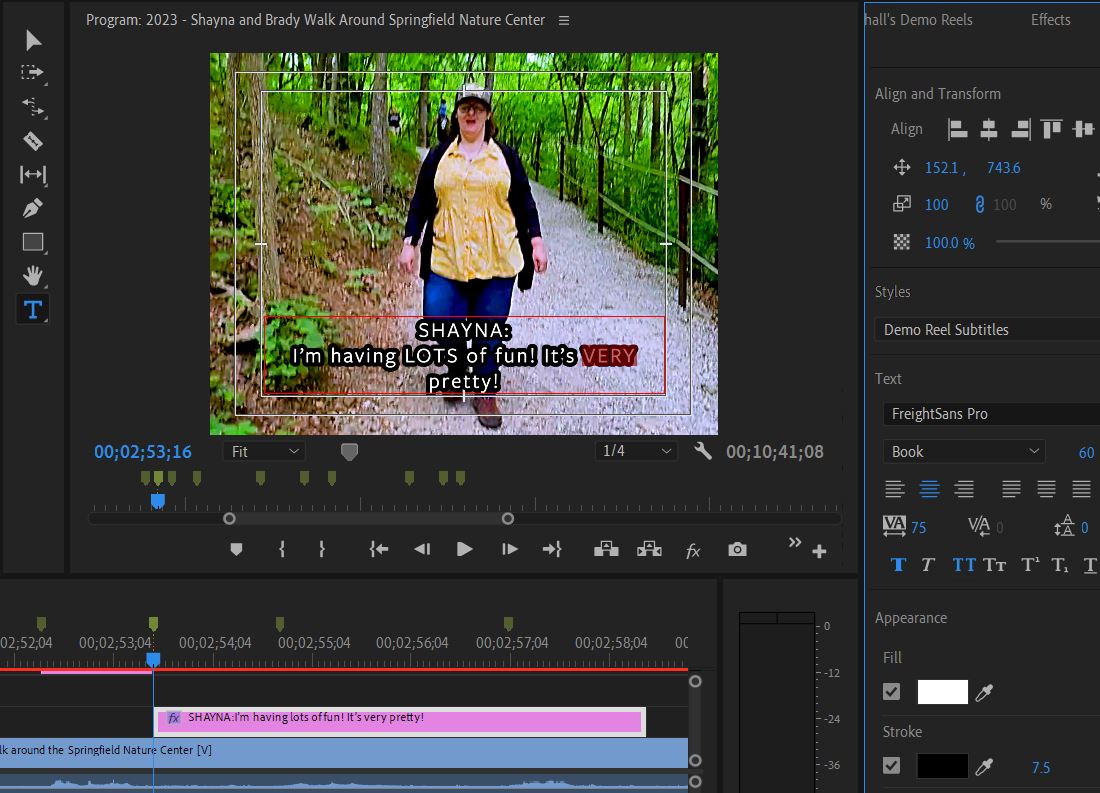Pick fill color with the eyedropper
1100x793 pixels.
984,693
